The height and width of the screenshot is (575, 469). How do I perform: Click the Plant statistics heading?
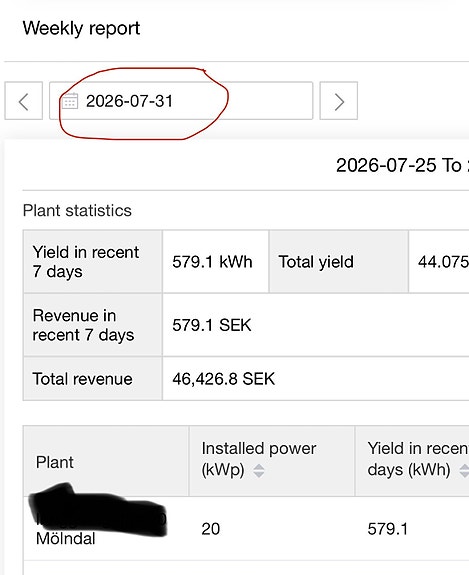(x=77, y=210)
